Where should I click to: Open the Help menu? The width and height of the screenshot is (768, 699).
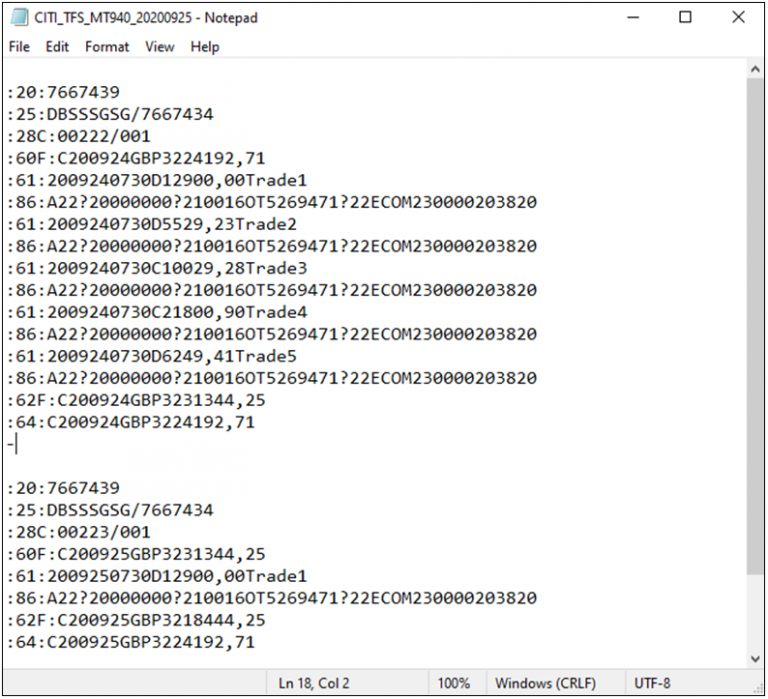coord(205,47)
